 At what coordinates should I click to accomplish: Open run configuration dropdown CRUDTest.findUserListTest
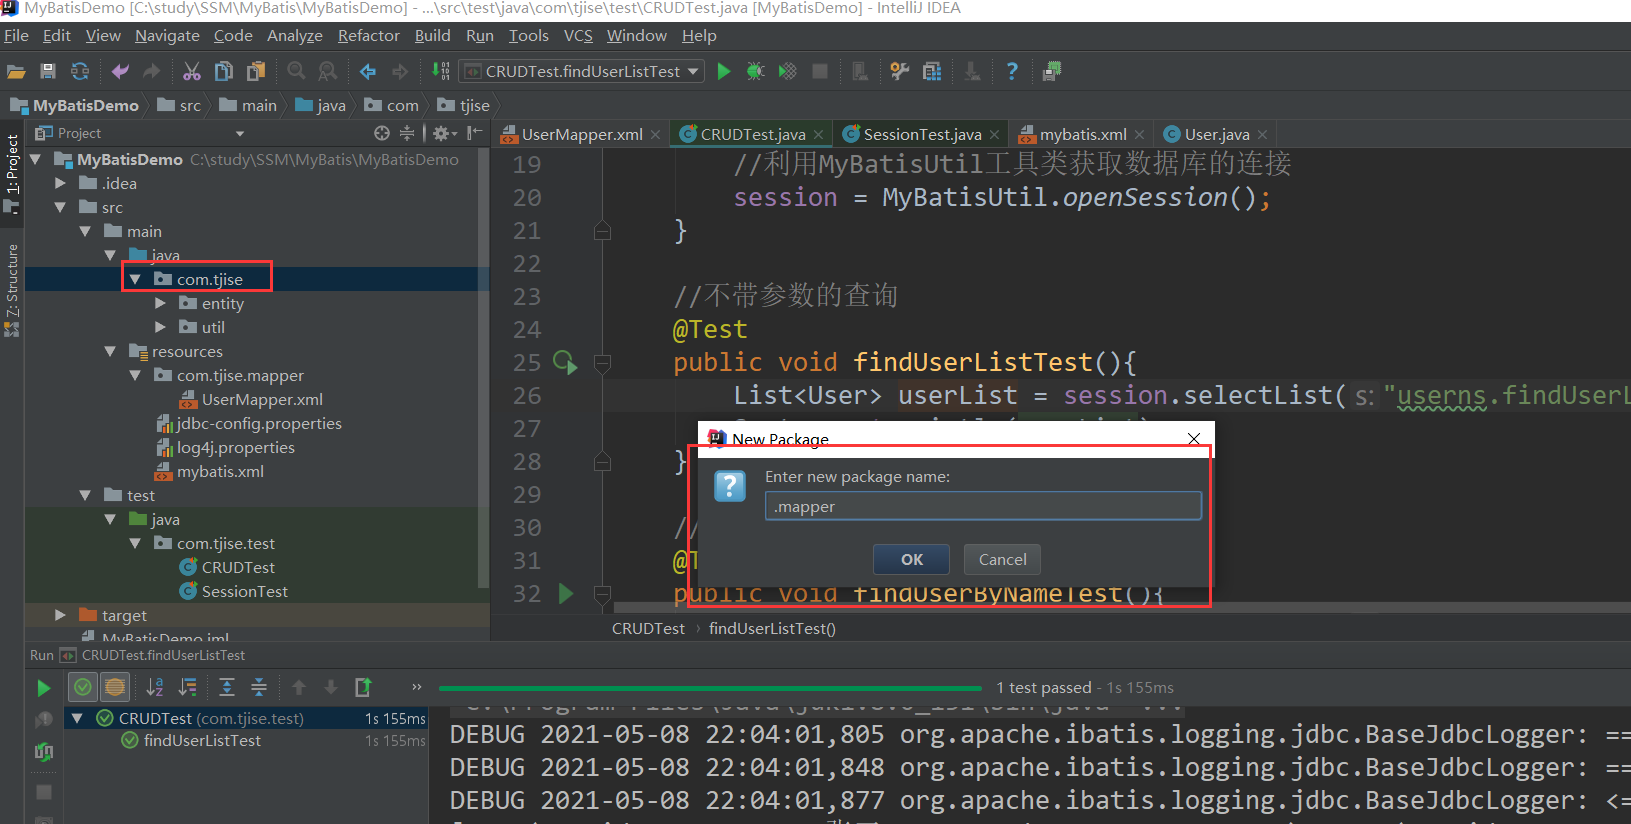tap(582, 71)
